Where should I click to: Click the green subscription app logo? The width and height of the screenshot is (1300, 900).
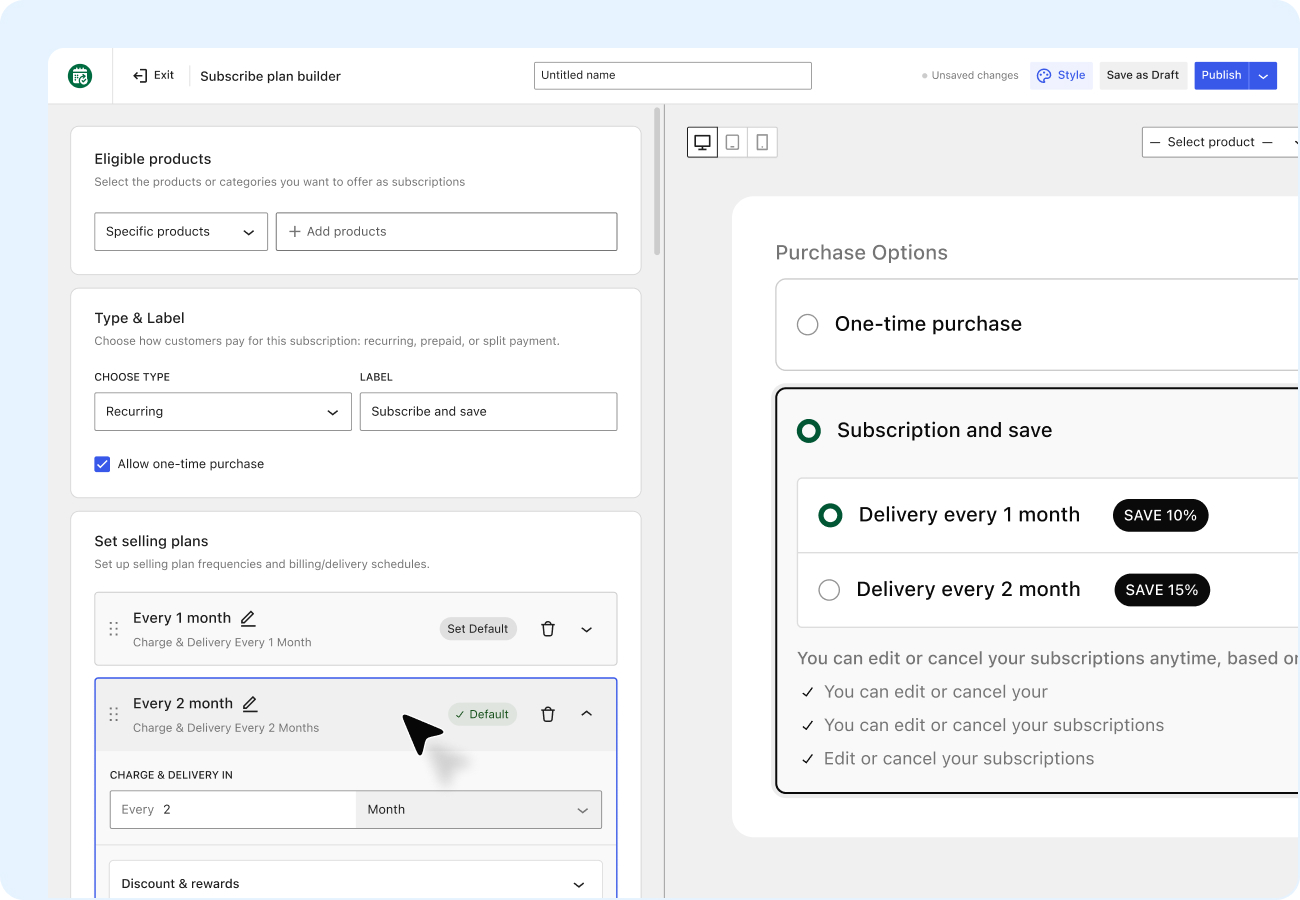click(80, 76)
